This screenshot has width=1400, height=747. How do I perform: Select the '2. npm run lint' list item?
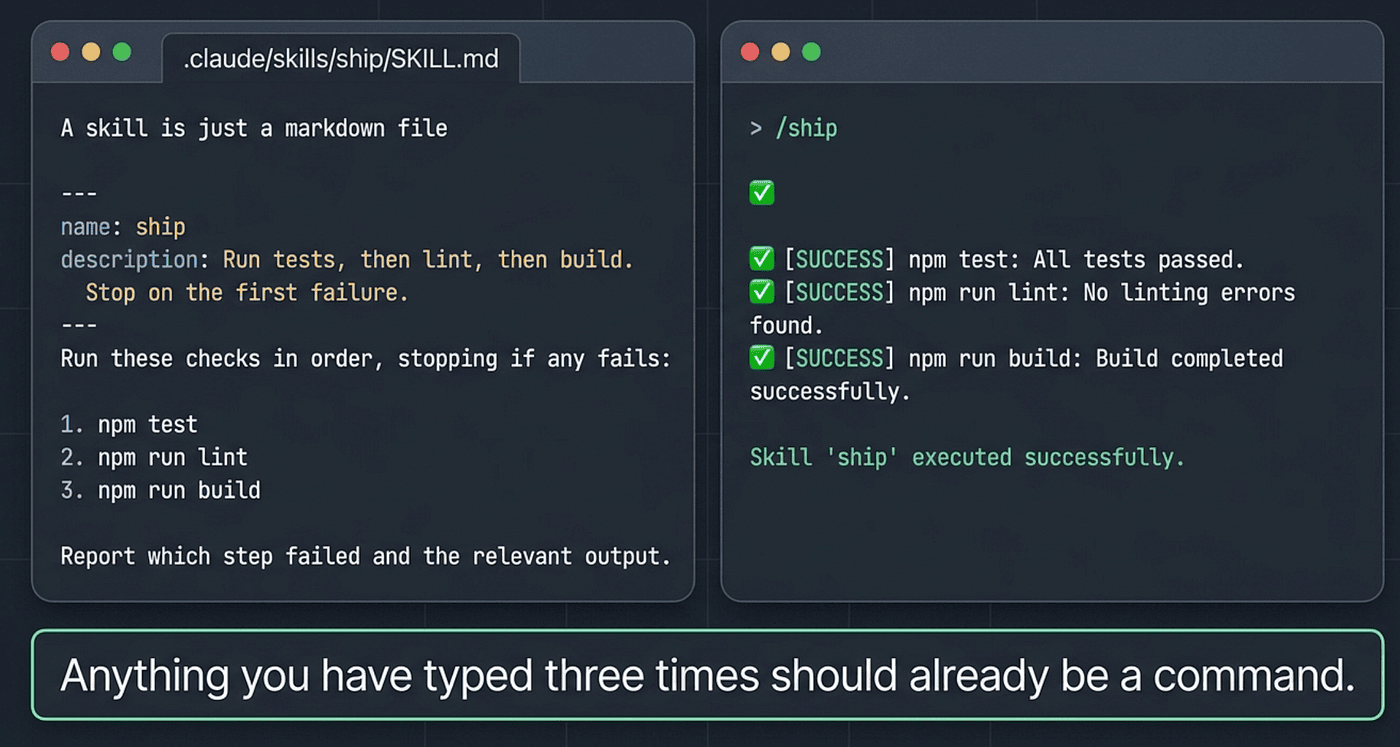[154, 457]
